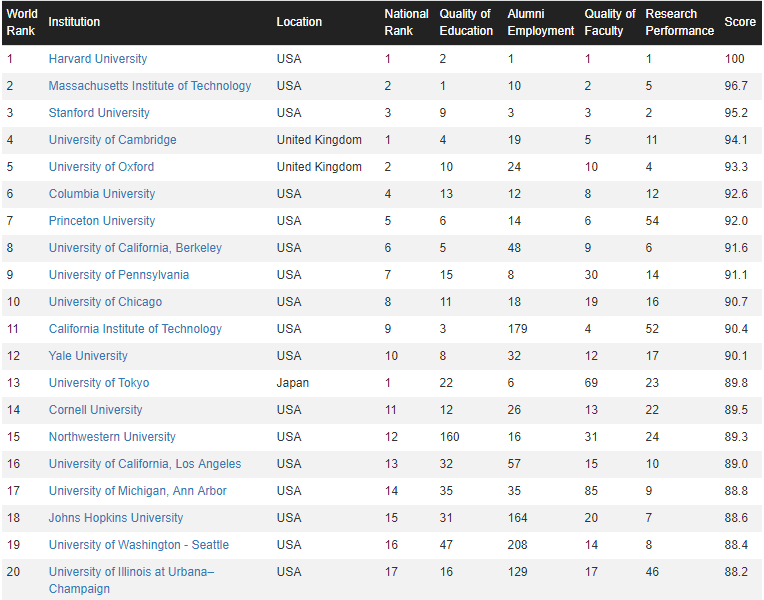Select Tokyo's quality of faculty value 69
This screenshot has width=764, height=600.
(x=591, y=383)
